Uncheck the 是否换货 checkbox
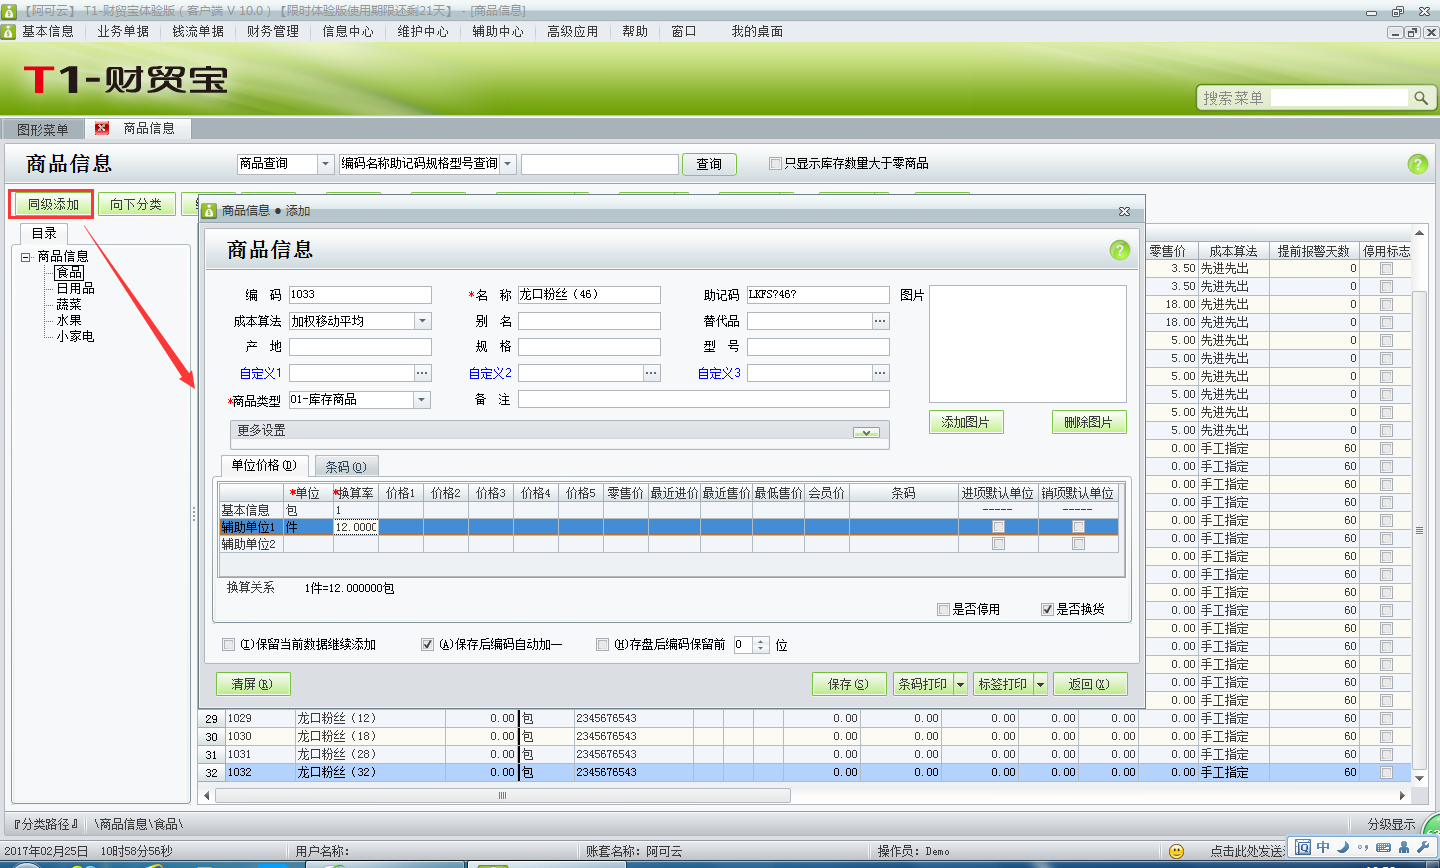Image resolution: width=1440 pixels, height=868 pixels. point(1047,608)
